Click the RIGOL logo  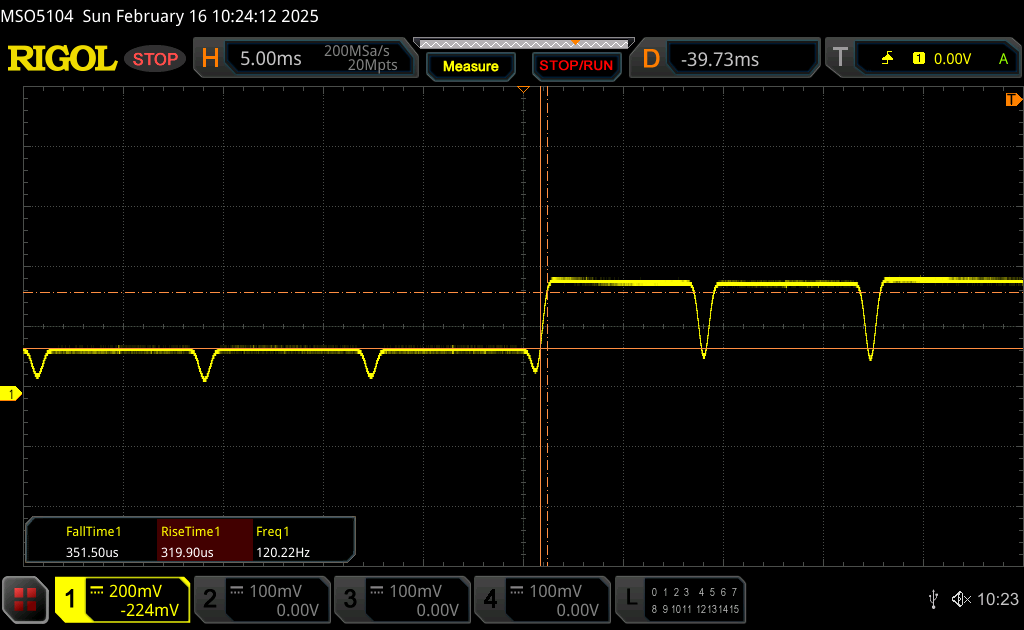pos(62,59)
